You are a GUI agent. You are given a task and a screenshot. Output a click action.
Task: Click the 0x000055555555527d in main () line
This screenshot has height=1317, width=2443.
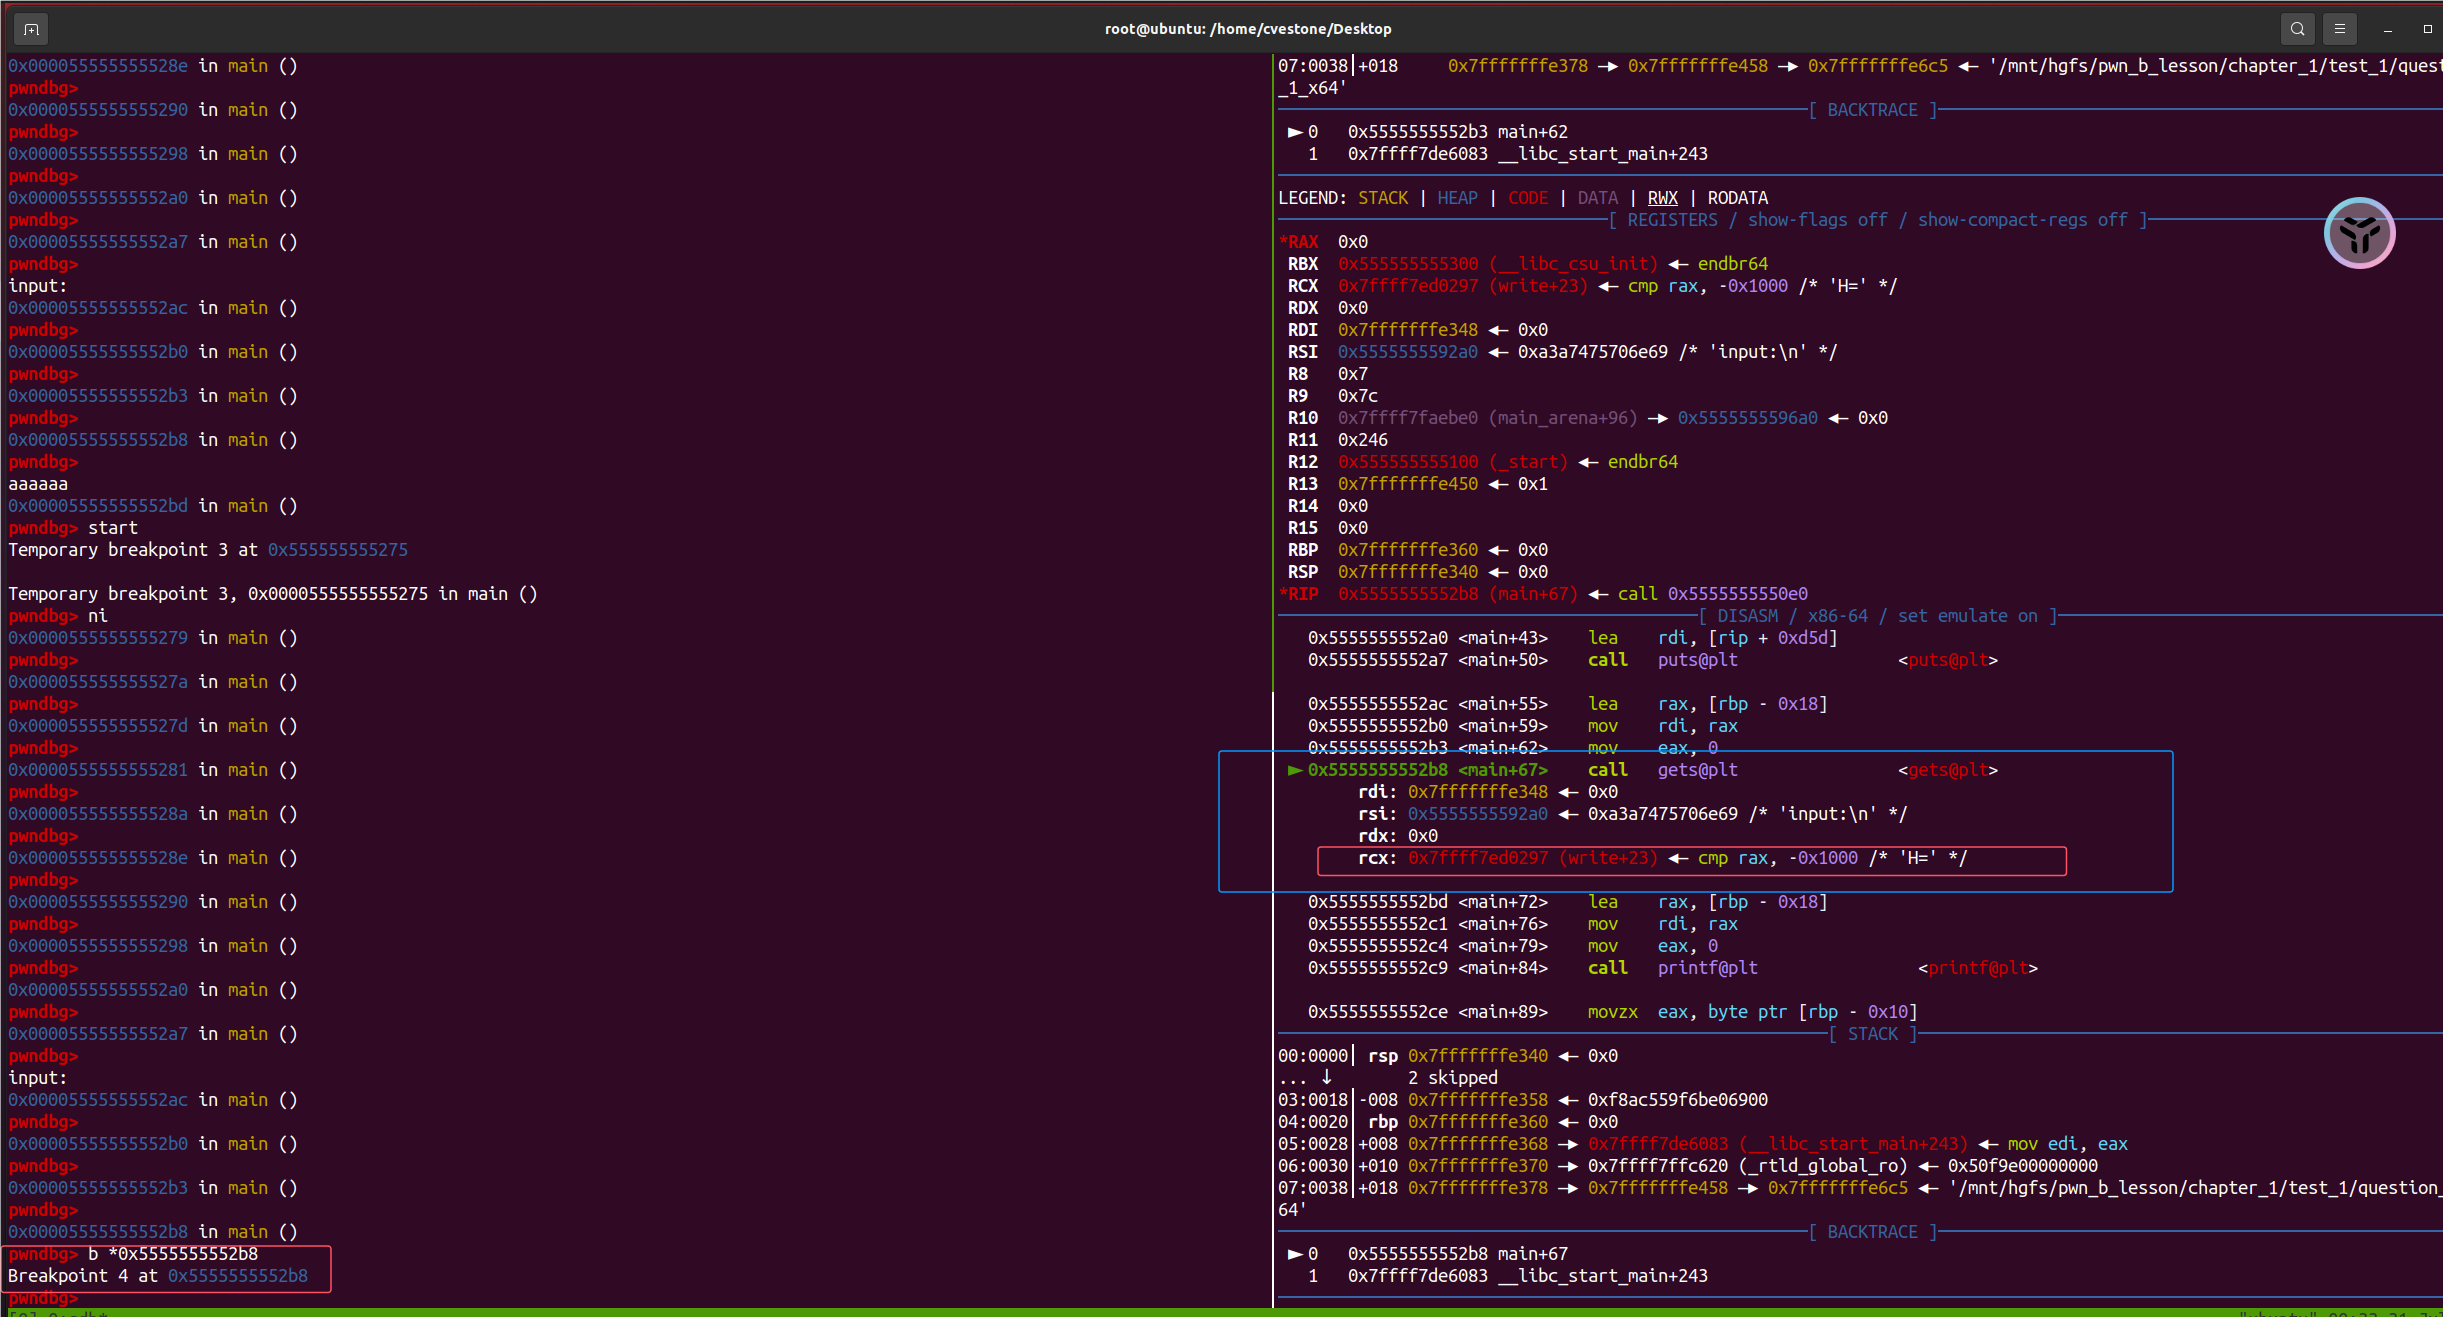point(153,726)
